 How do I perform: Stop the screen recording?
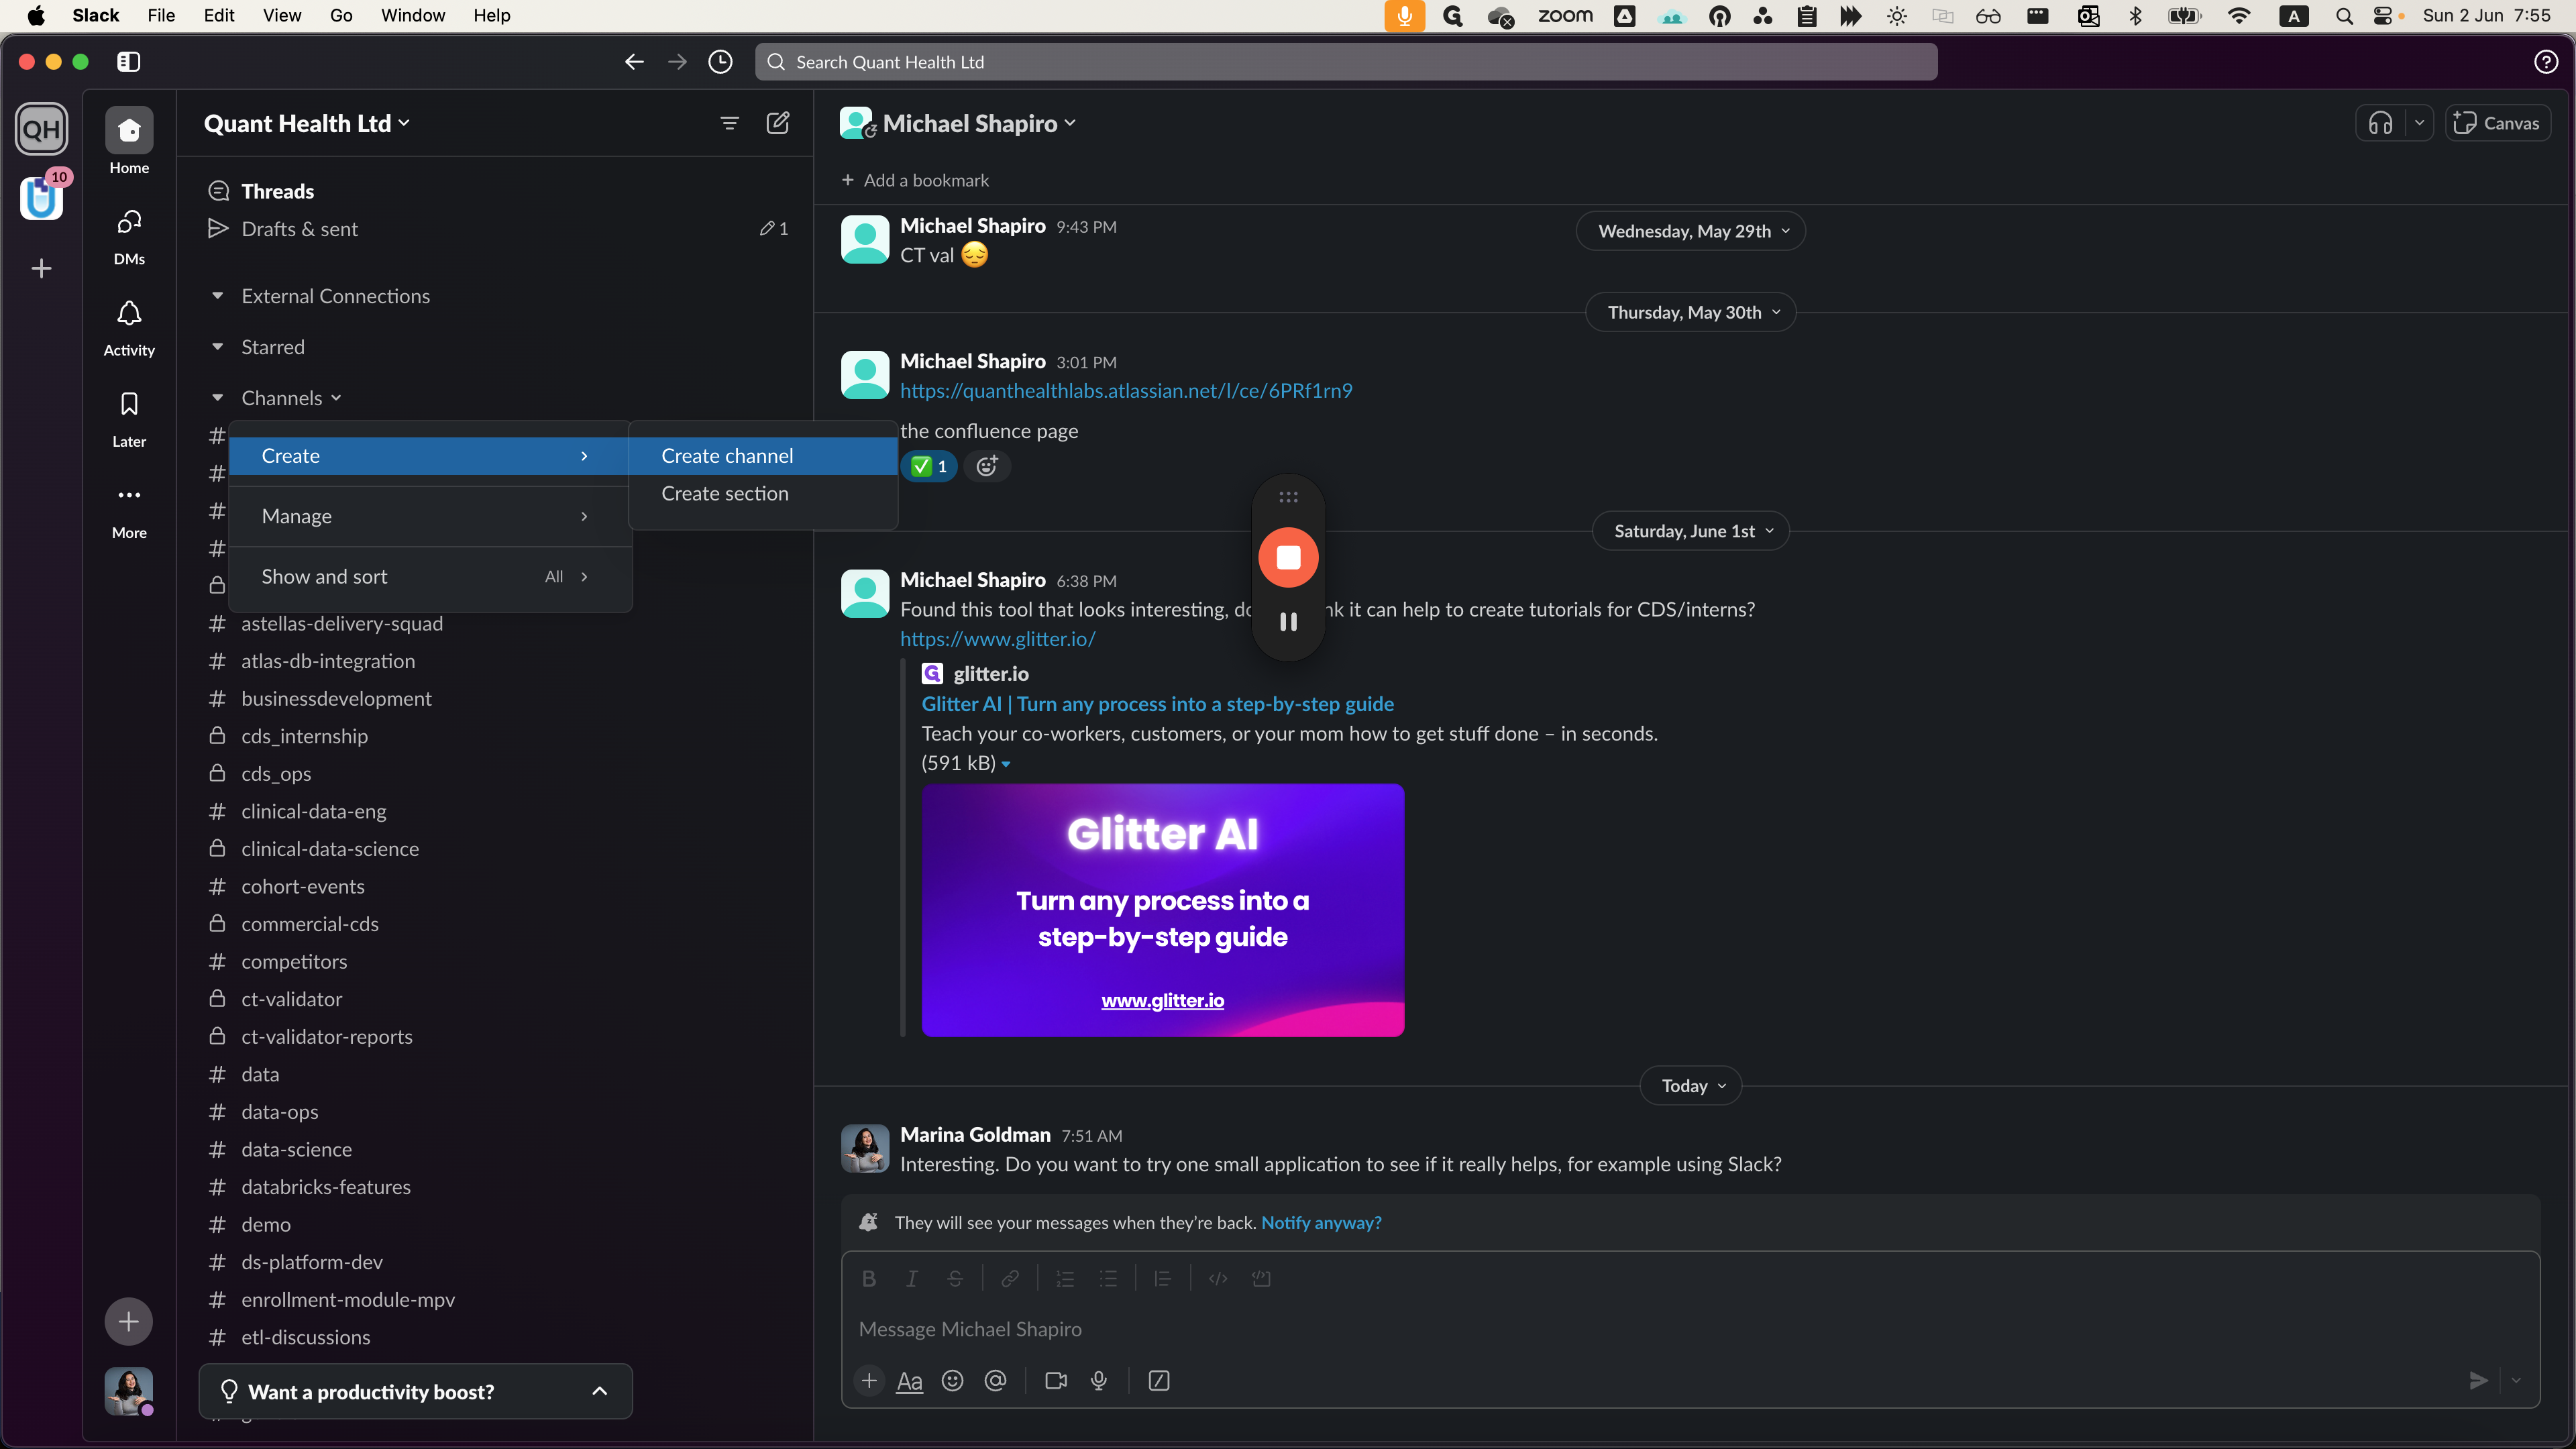click(x=1288, y=557)
